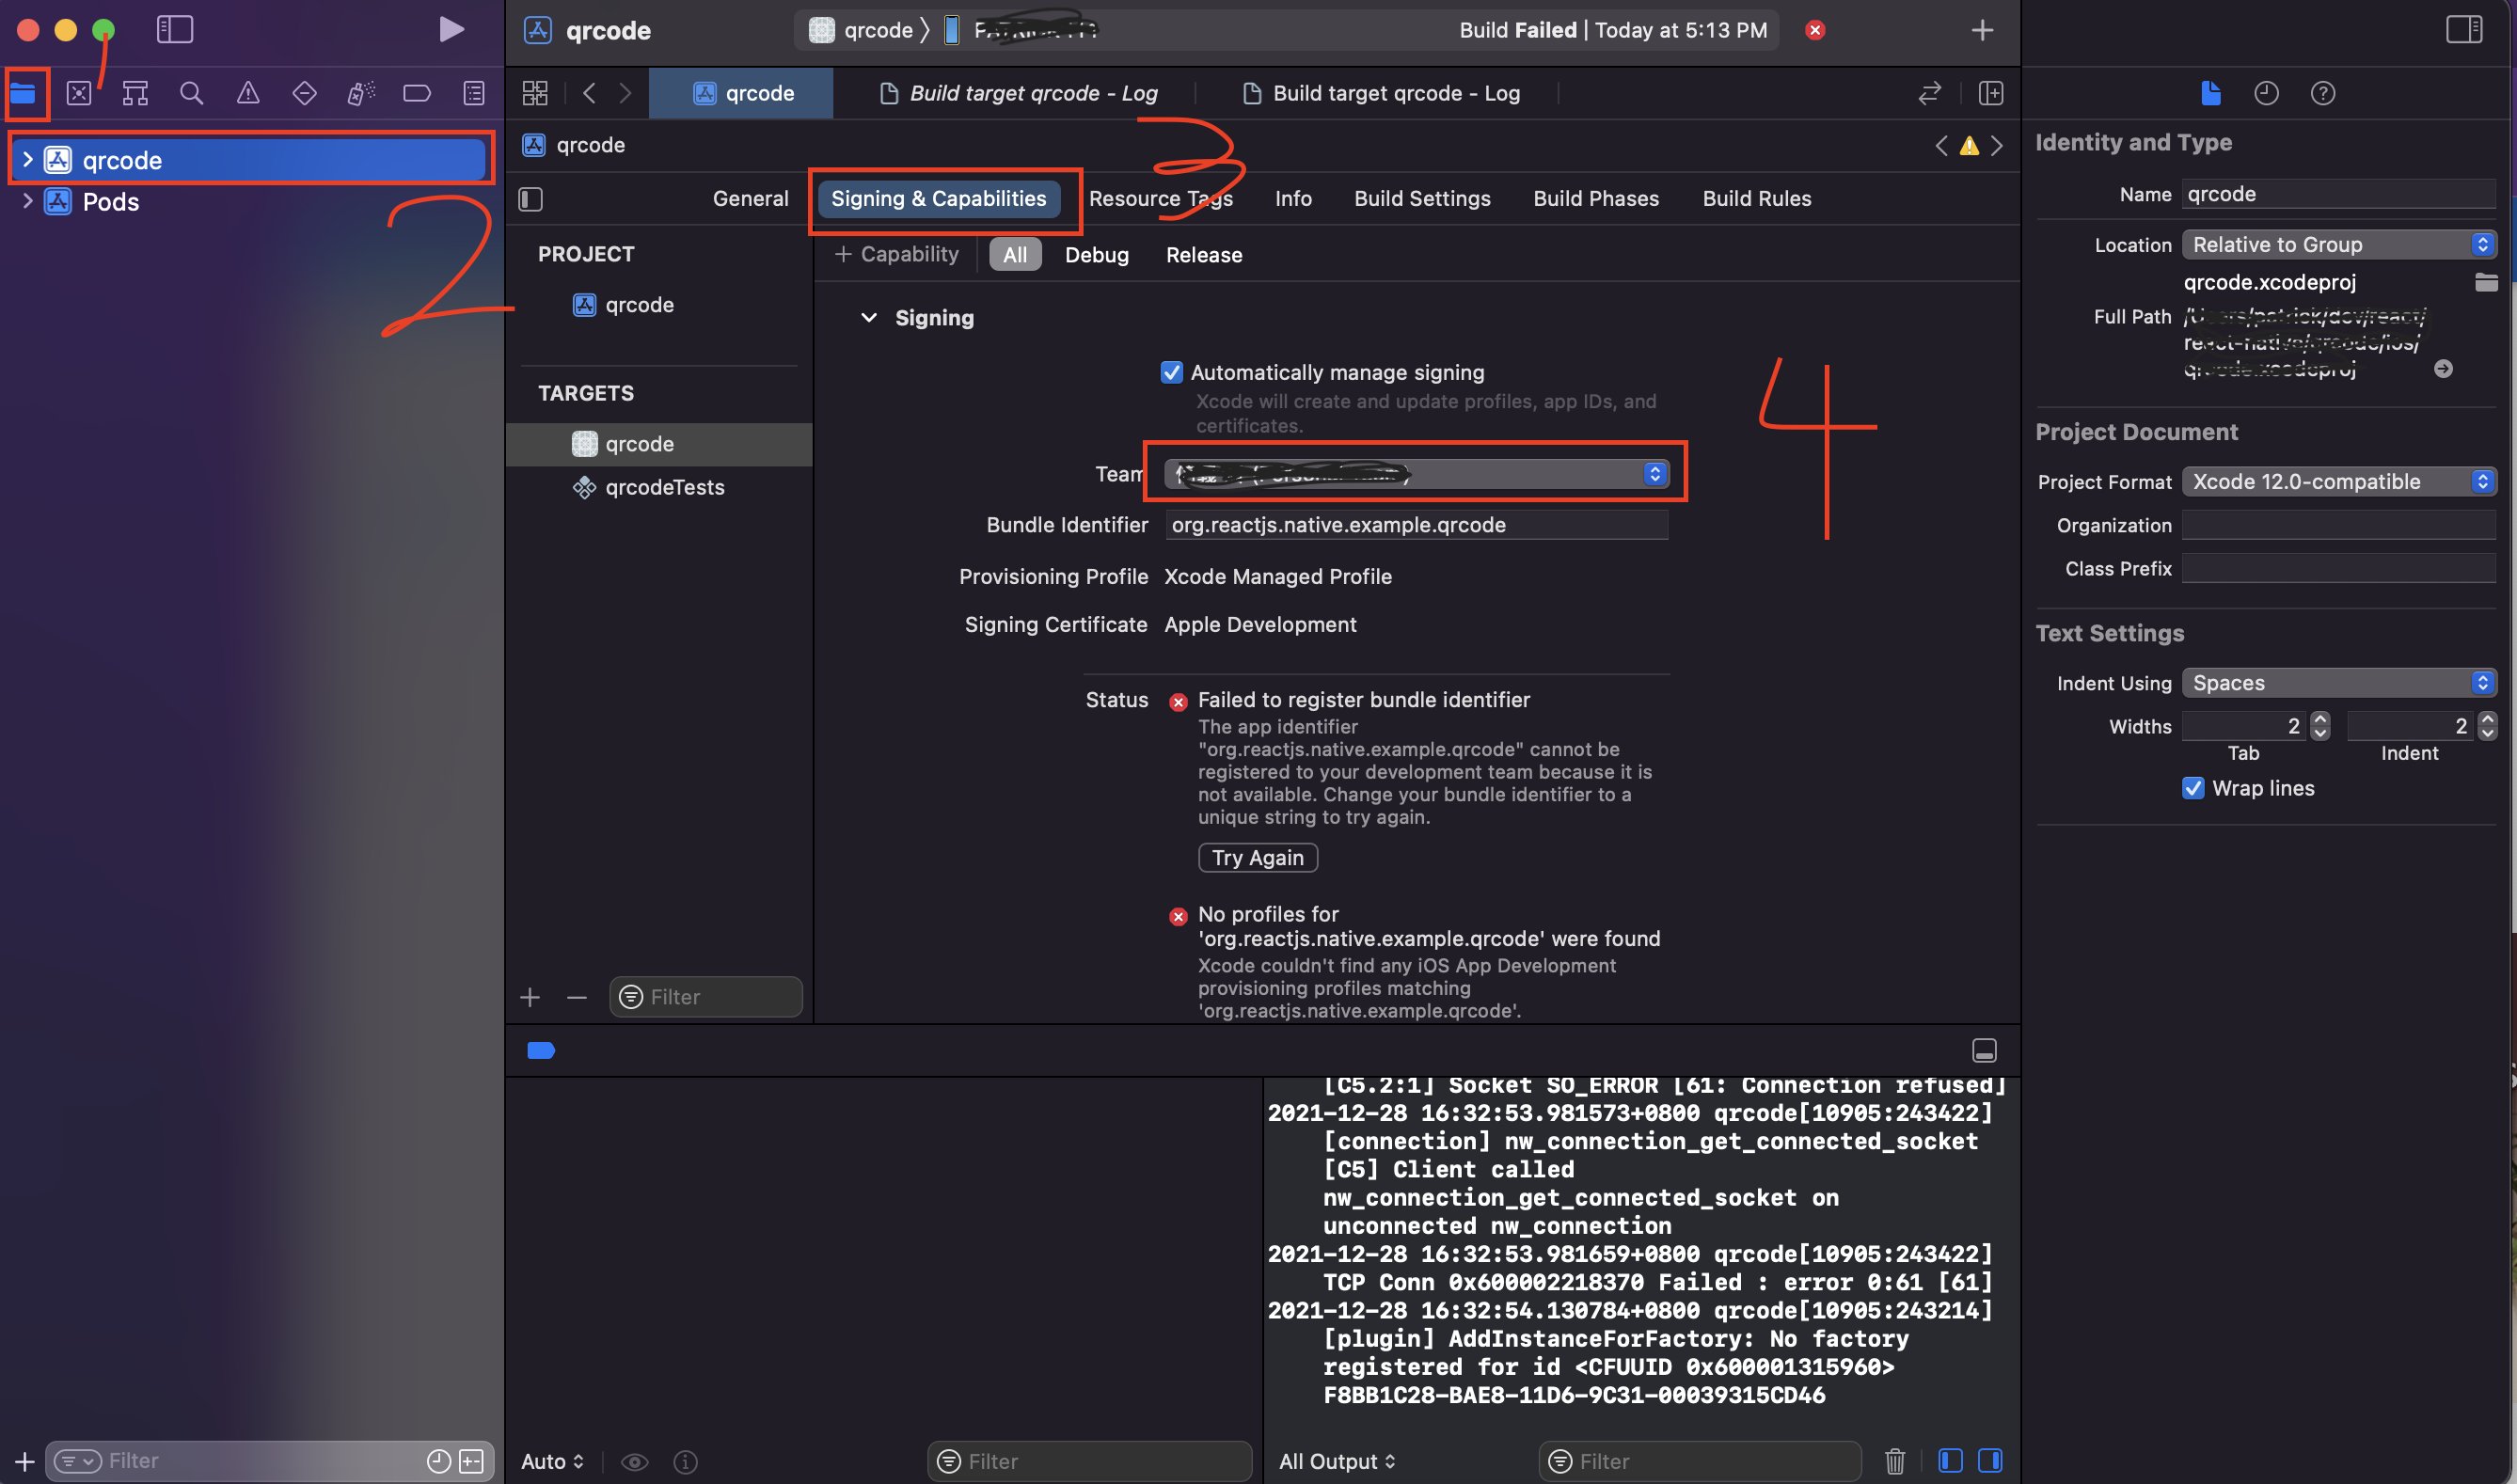Expand the Pods project tree
Screen dimensions: 2517x1484
(28, 201)
